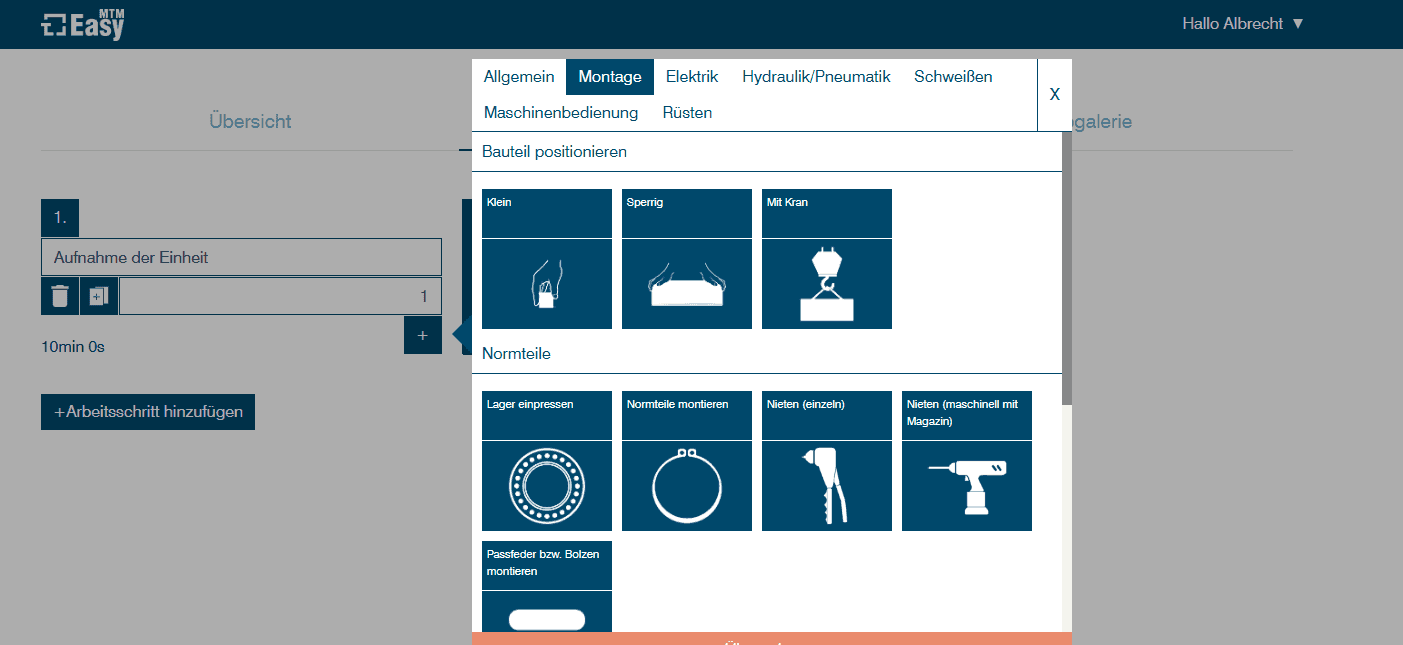This screenshot has width=1403, height=645.
Task: Duplicate the step using the copy icon
Action: (x=98, y=296)
